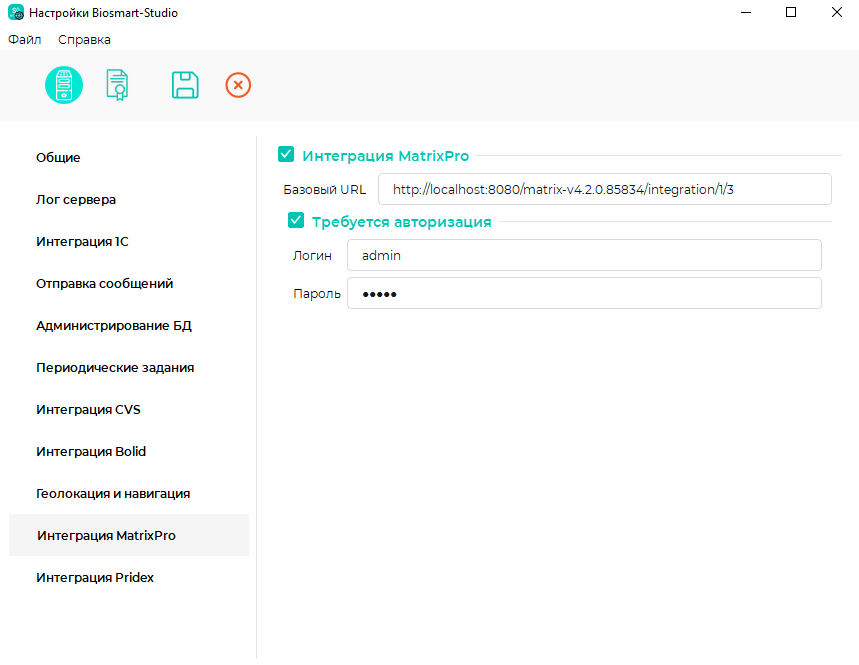Save settings with the floppy disk icon
Screen dimensions: 859x665
click(185, 85)
